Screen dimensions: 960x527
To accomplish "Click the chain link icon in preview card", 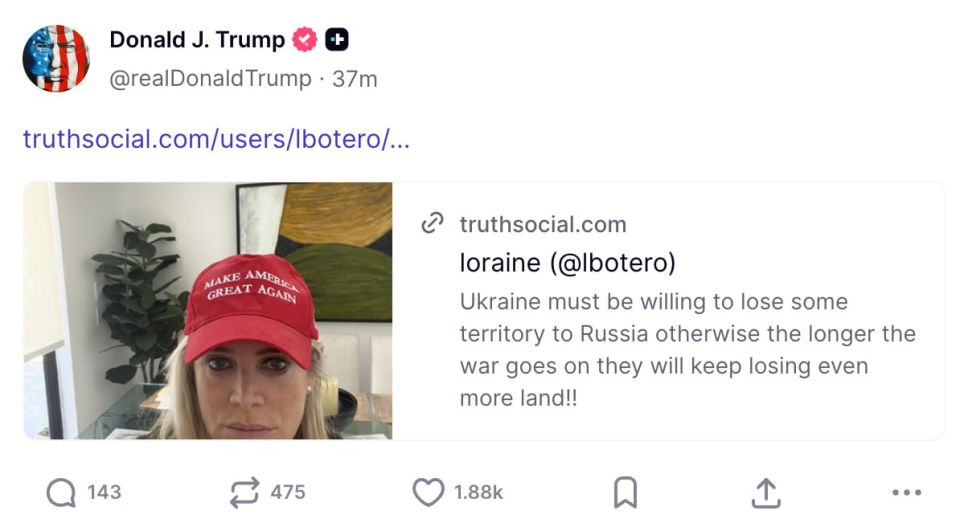I will tap(432, 224).
